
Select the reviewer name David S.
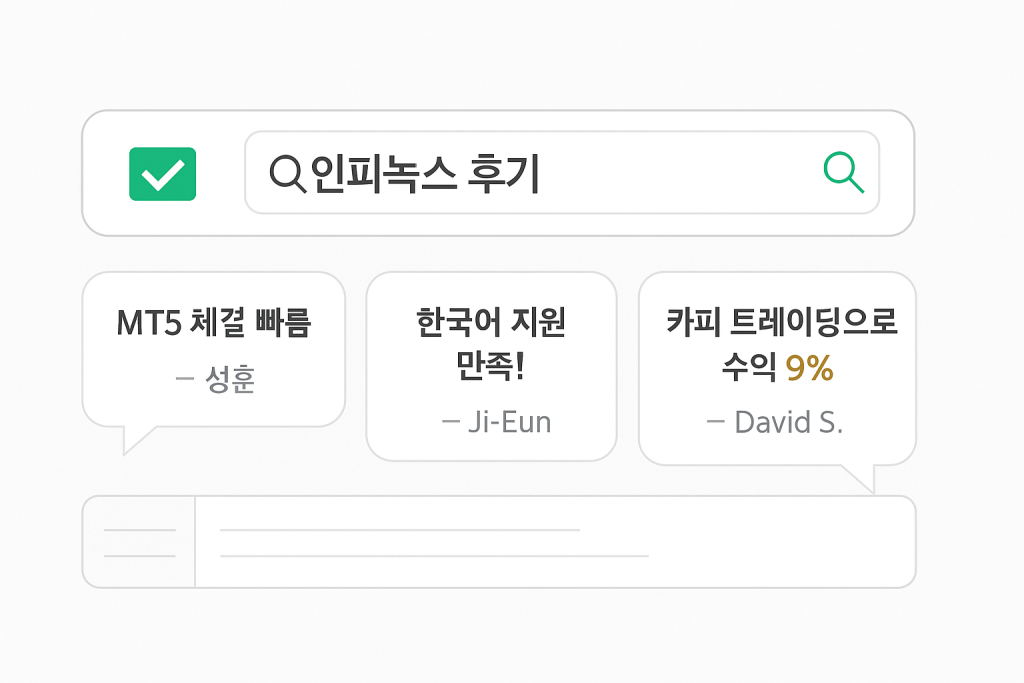789,422
